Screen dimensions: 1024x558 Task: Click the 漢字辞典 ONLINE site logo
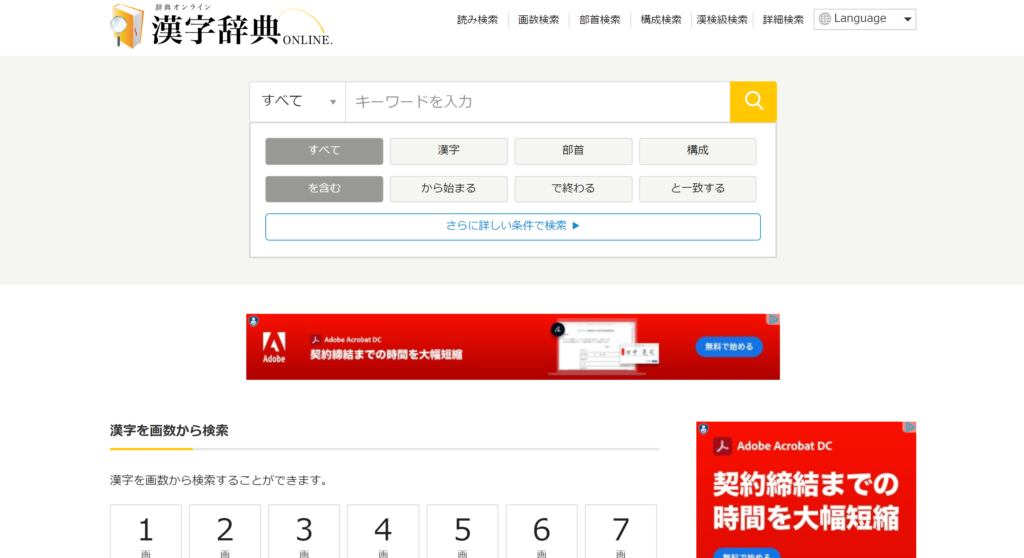click(x=221, y=27)
